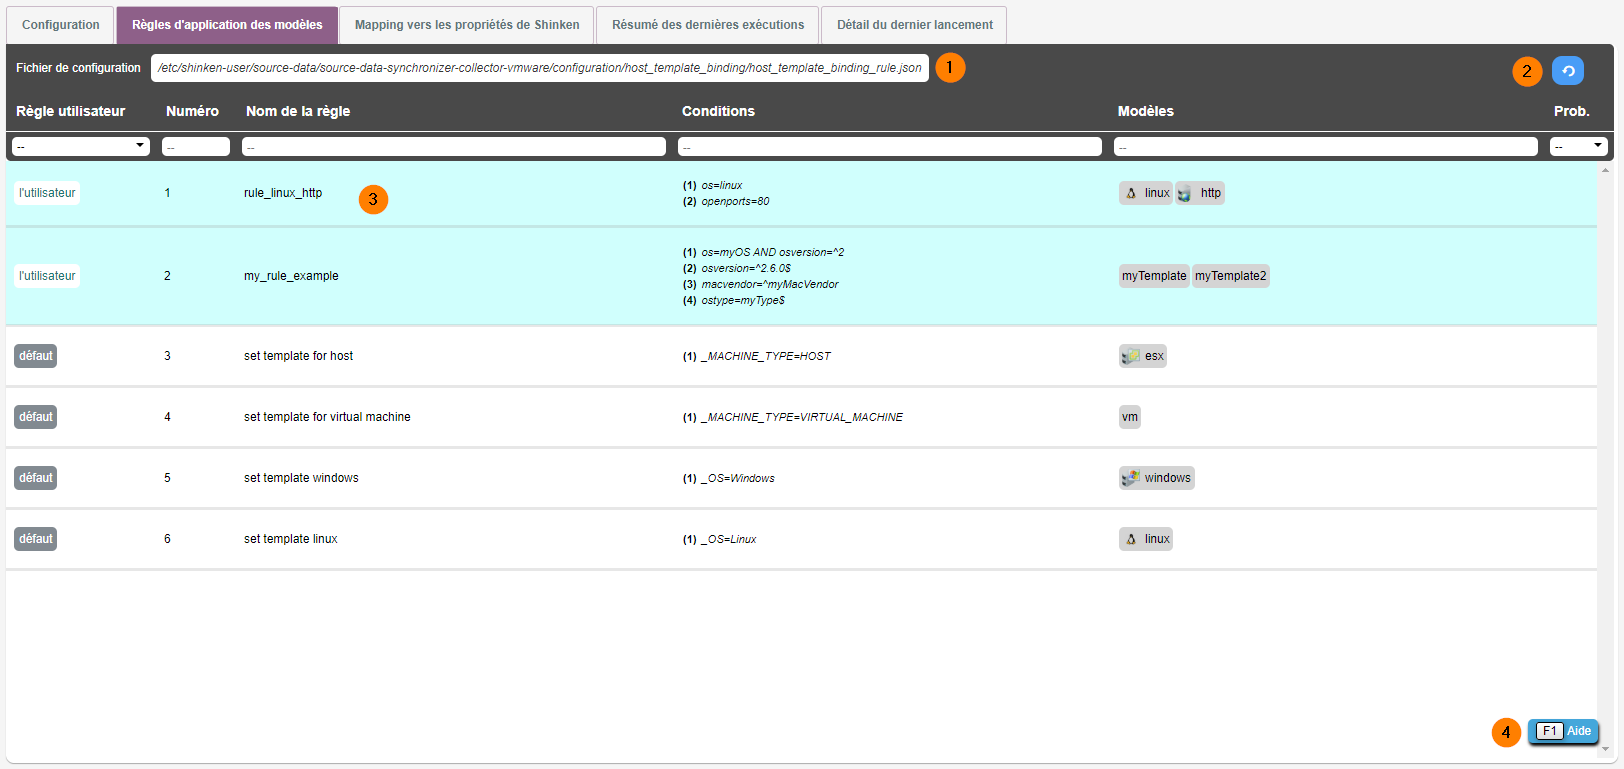This screenshot has width=1624, height=769.
Task: Open the Règle utilisateur filter dropdown
Action: click(x=81, y=146)
